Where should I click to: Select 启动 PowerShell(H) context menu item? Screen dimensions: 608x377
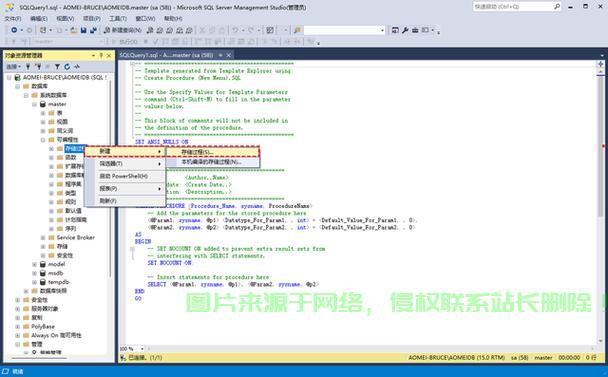[x=125, y=176]
